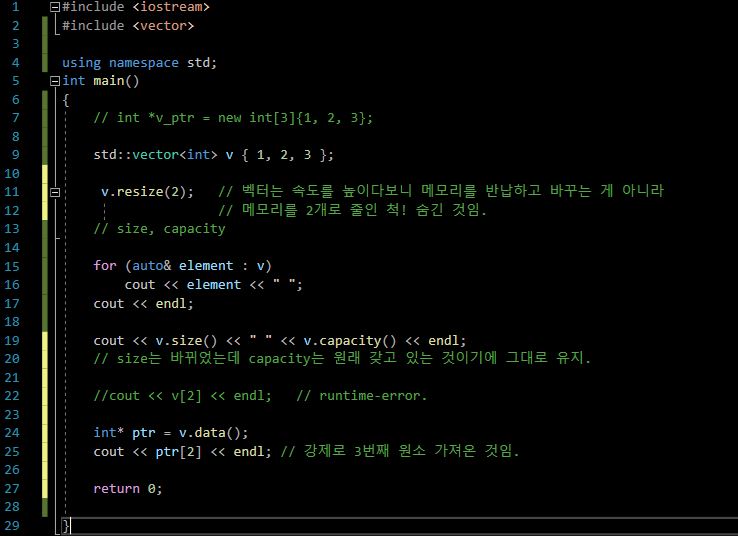
Task: Click the Korean comment on line 20
Action: (342, 359)
